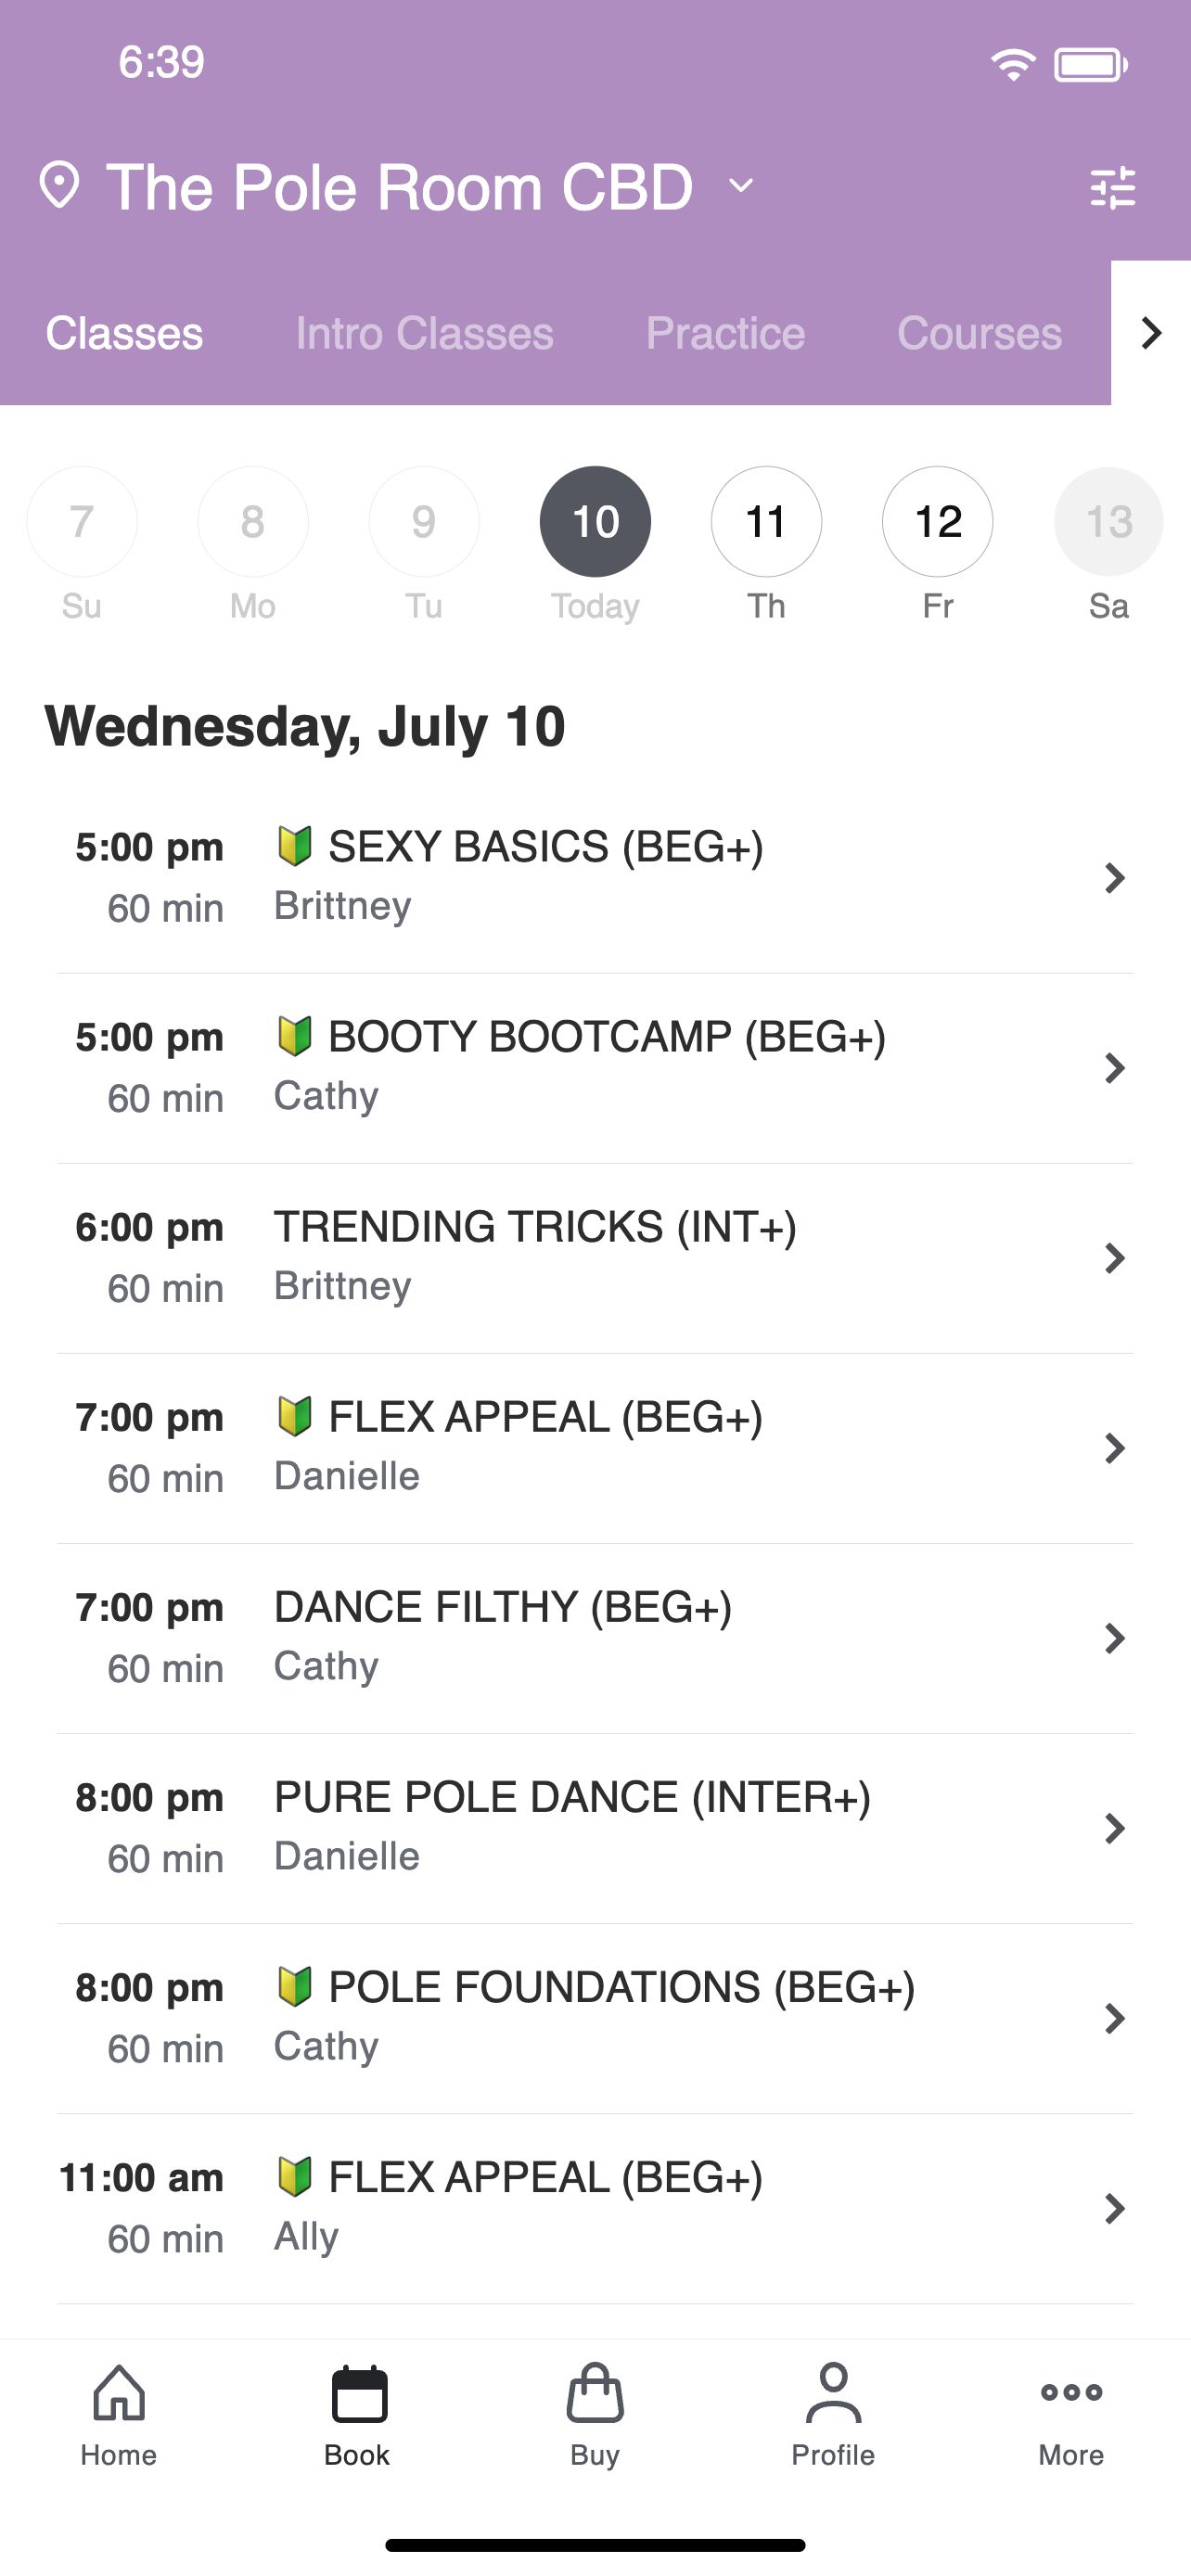Switch to the Practice tab

coord(725,333)
